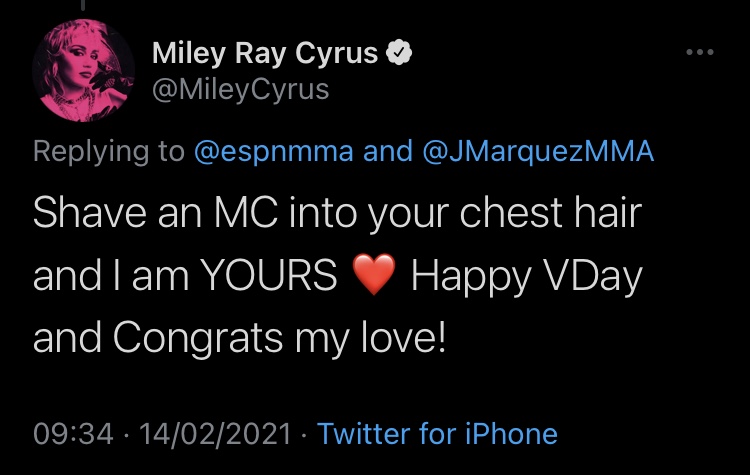Open Miley Ray Cyrus's pink profile picture
The image size is (750, 475).
click(84, 70)
